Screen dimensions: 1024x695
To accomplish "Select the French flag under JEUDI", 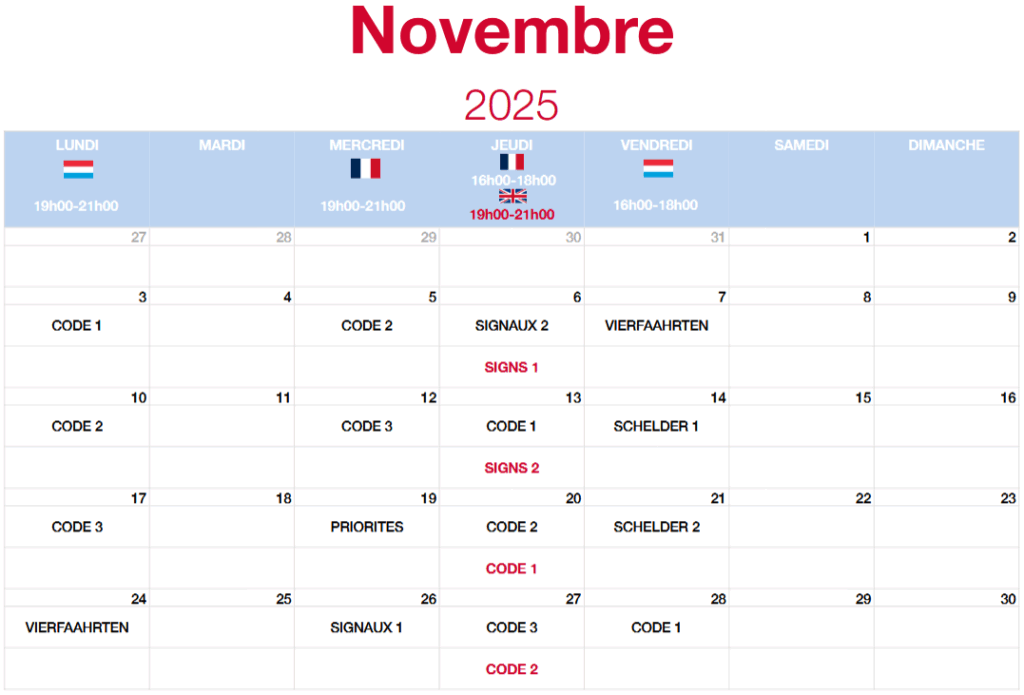I will coord(511,162).
